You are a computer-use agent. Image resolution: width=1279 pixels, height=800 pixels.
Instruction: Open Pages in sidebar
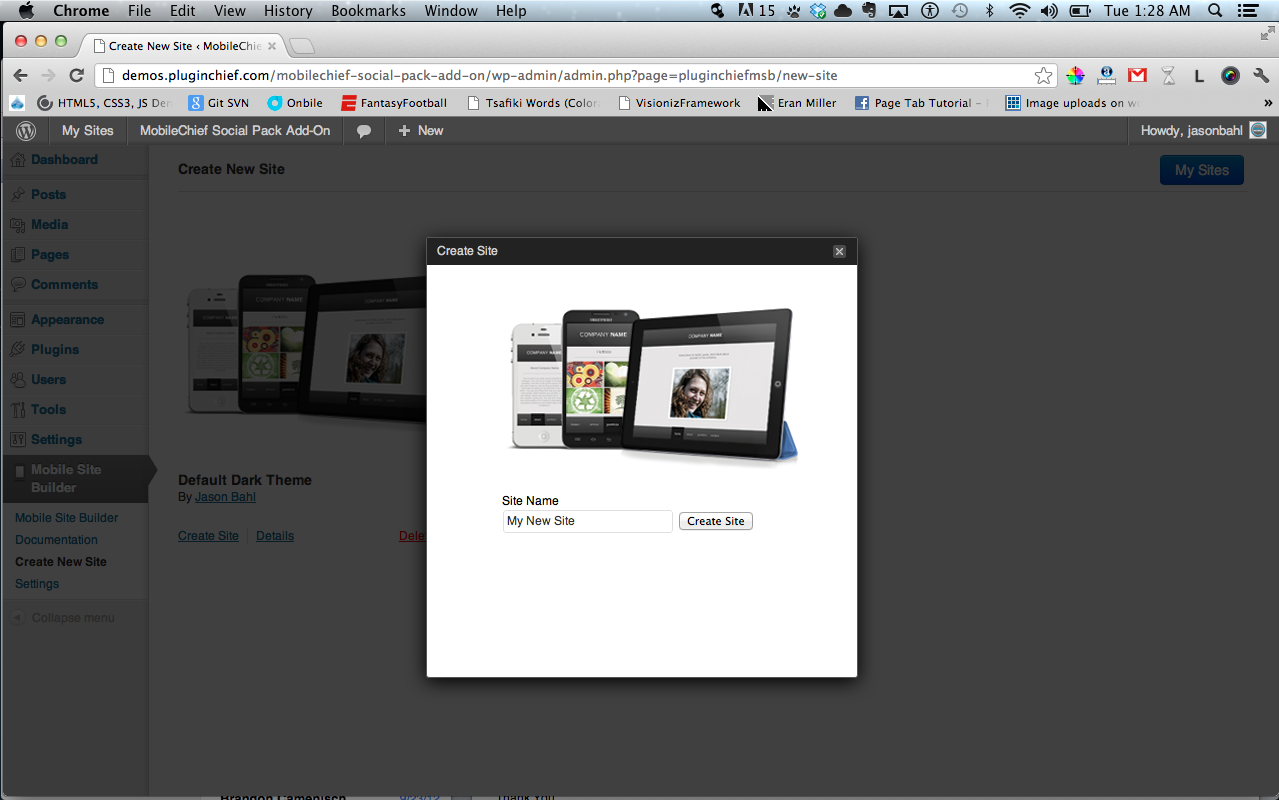coord(50,255)
